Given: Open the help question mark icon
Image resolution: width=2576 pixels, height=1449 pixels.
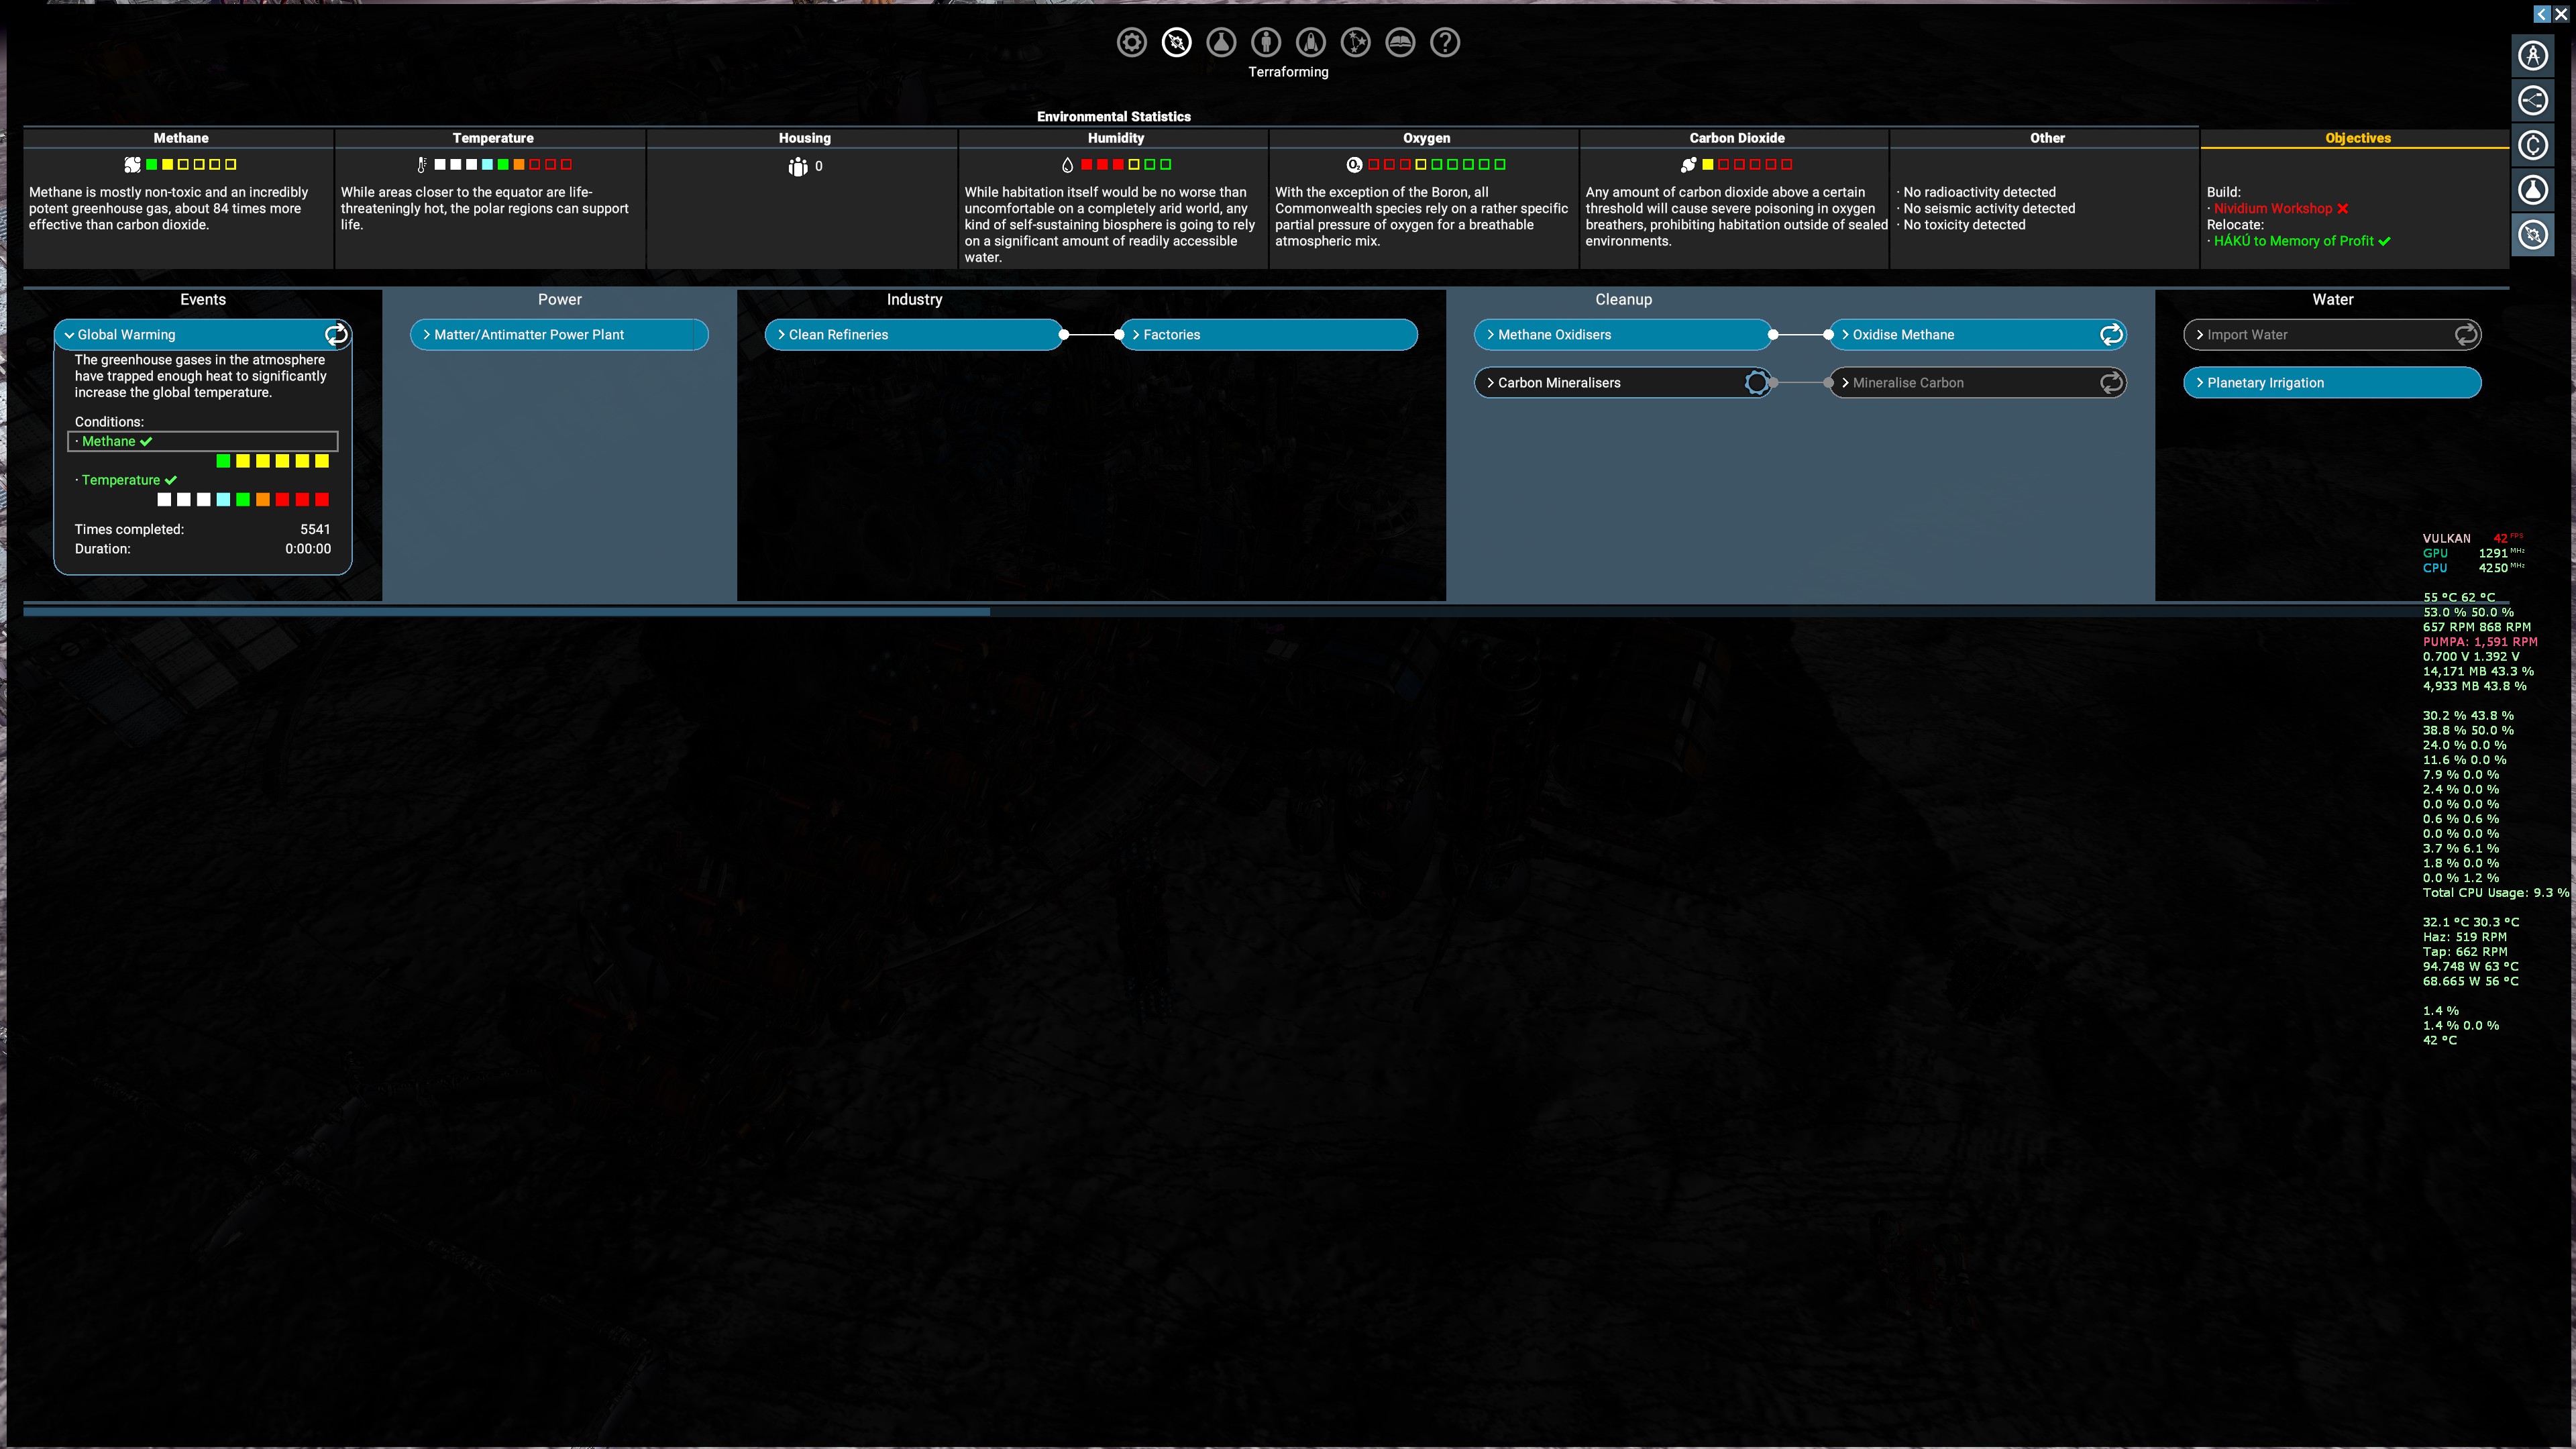Looking at the screenshot, I should (x=1445, y=42).
